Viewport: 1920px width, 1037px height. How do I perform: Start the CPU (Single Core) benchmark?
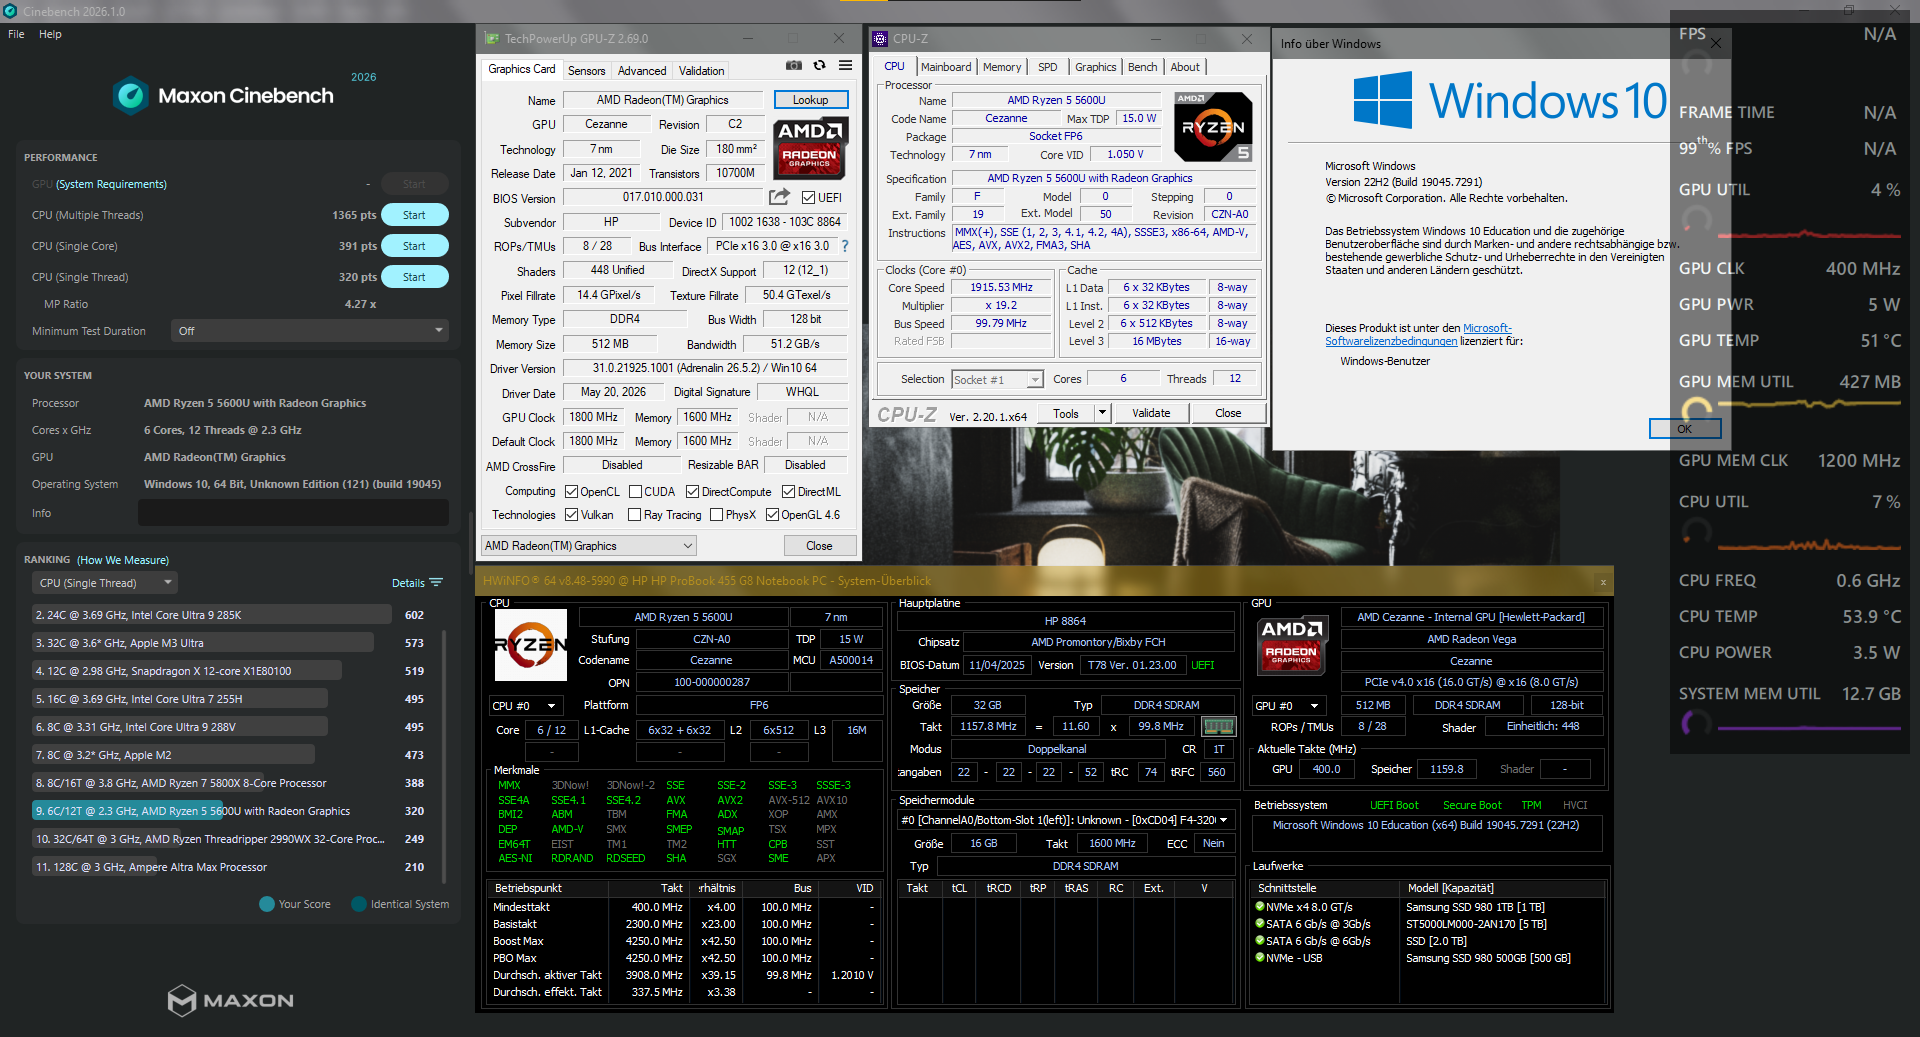pos(414,246)
